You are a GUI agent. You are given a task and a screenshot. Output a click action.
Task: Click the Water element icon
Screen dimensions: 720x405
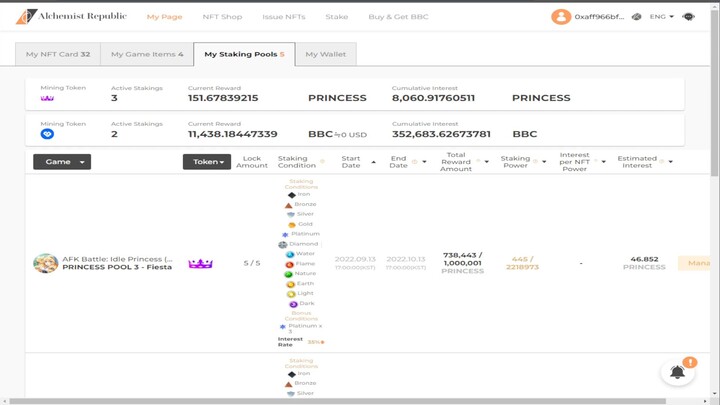290,254
